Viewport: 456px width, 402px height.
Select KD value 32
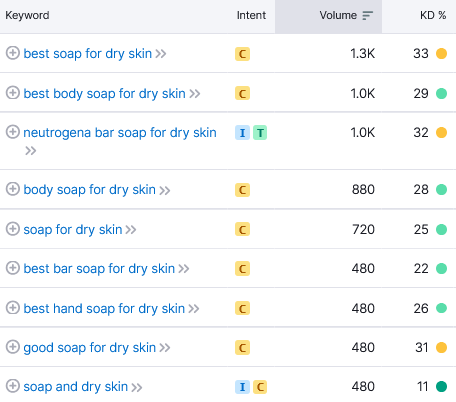point(421,133)
